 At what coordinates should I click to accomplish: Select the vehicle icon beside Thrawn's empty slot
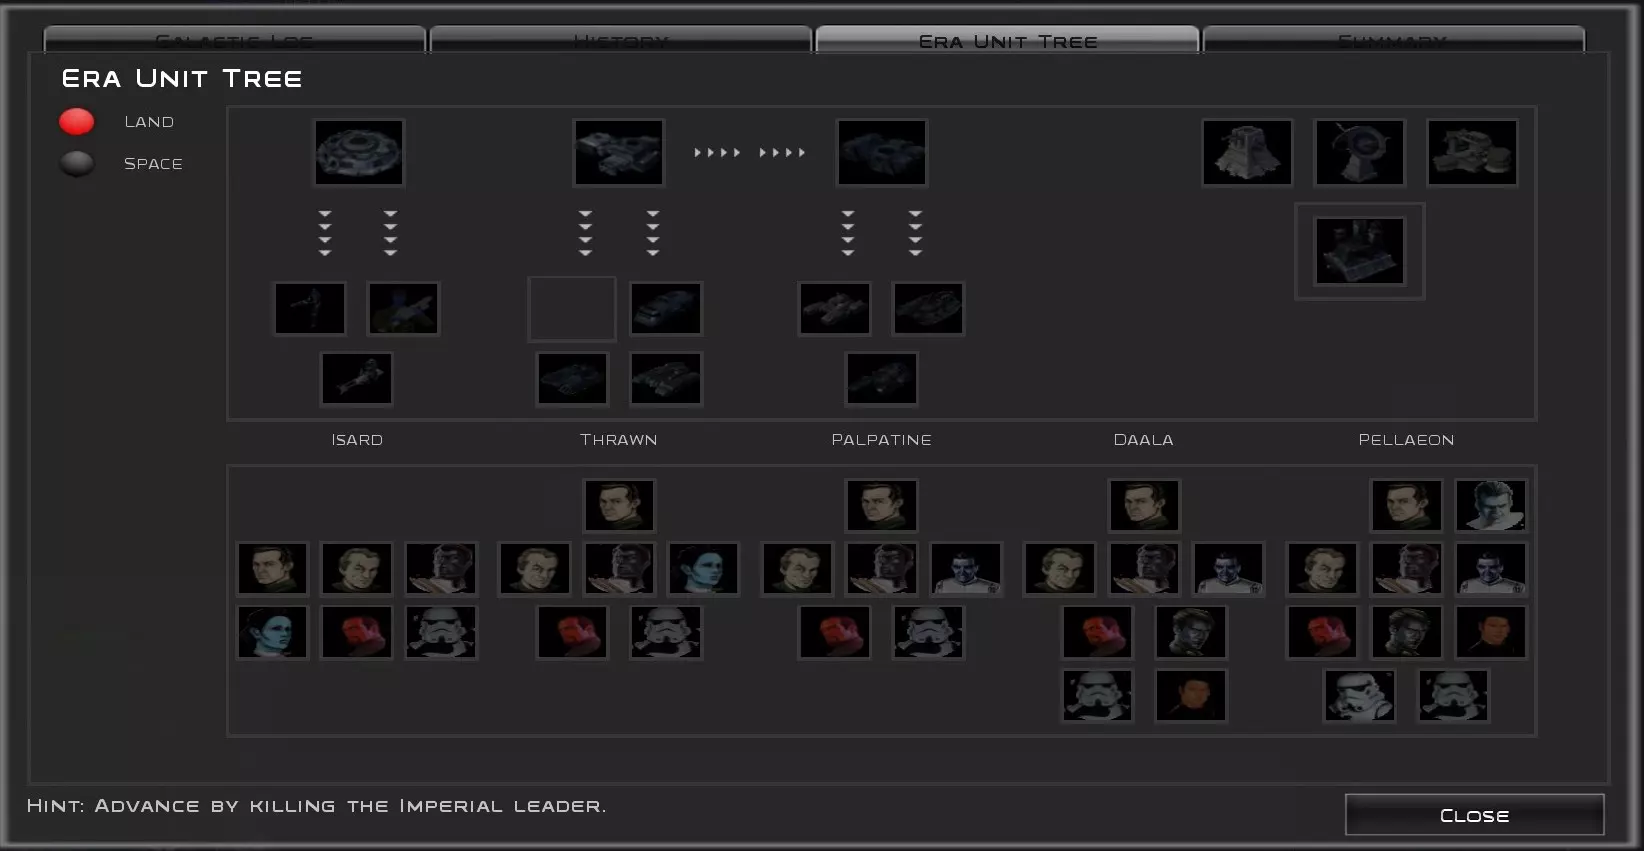(666, 308)
